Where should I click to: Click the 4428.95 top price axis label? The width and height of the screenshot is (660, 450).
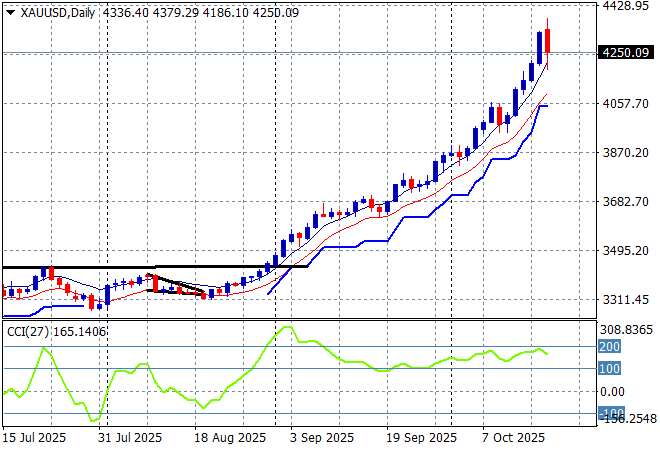click(629, 6)
